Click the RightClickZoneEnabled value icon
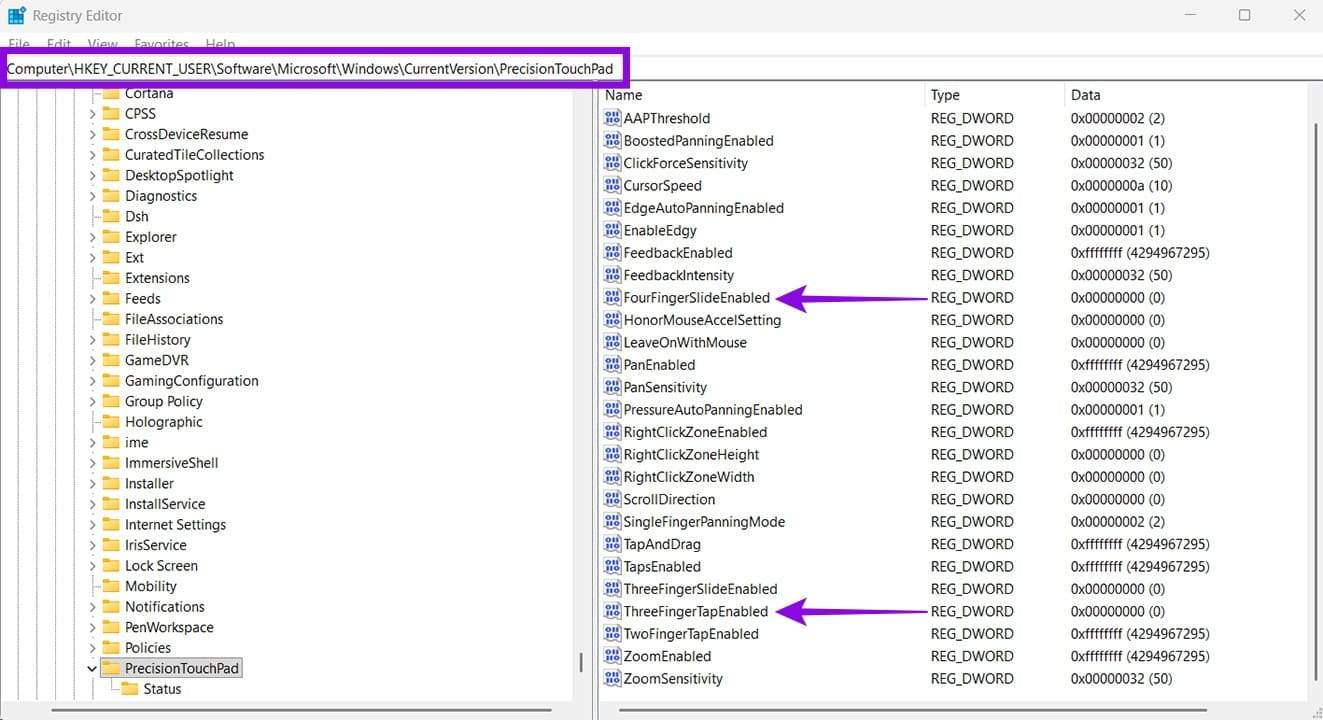This screenshot has height=720, width=1323. (612, 432)
